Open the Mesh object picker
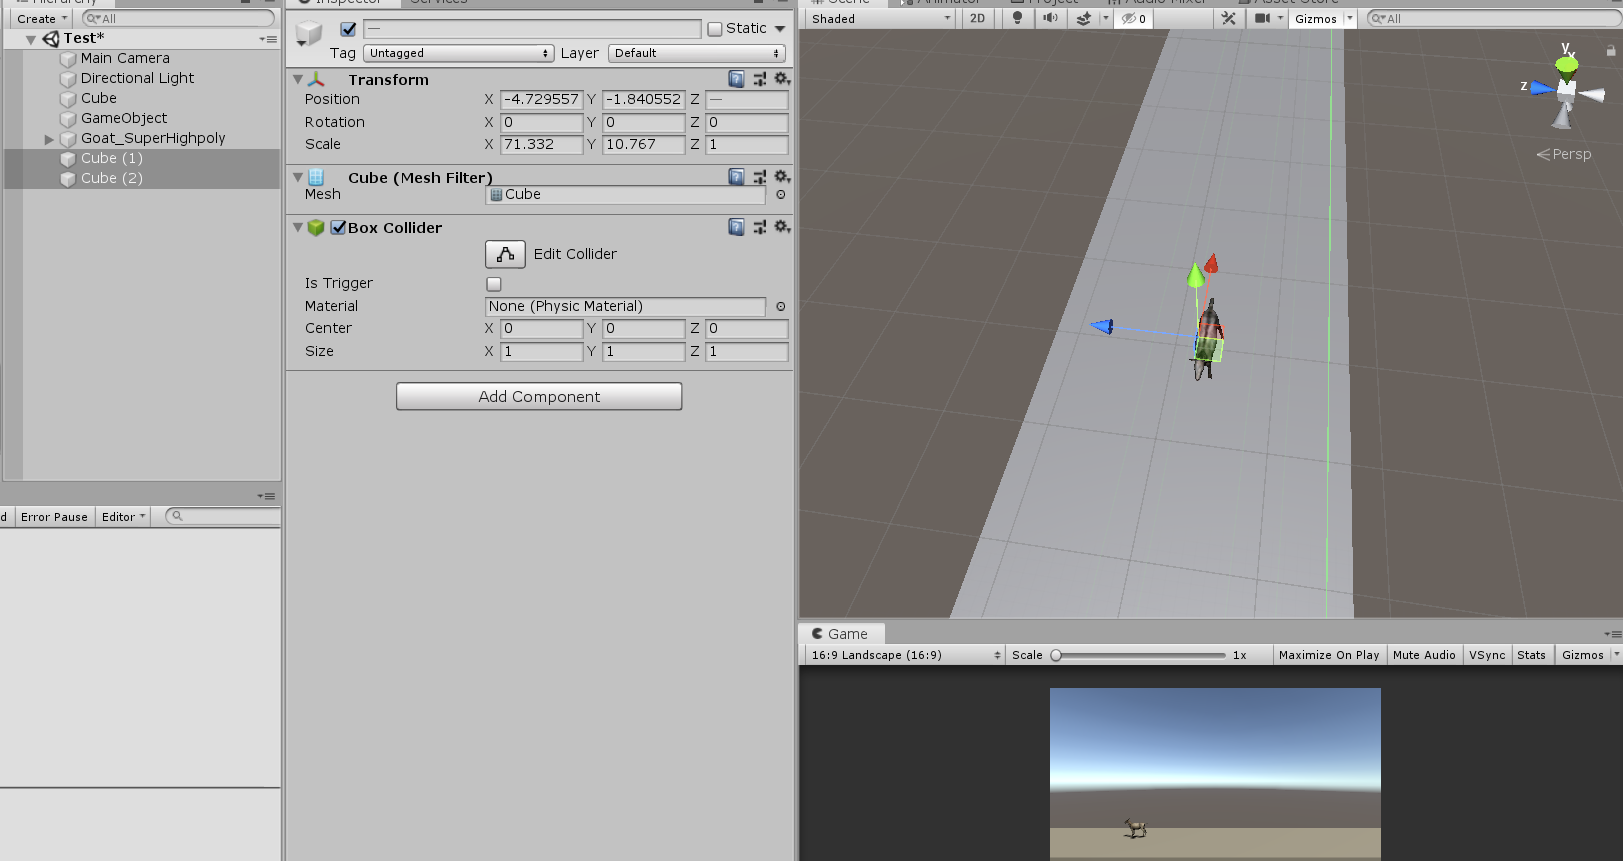This screenshot has width=1623, height=861. coord(781,195)
